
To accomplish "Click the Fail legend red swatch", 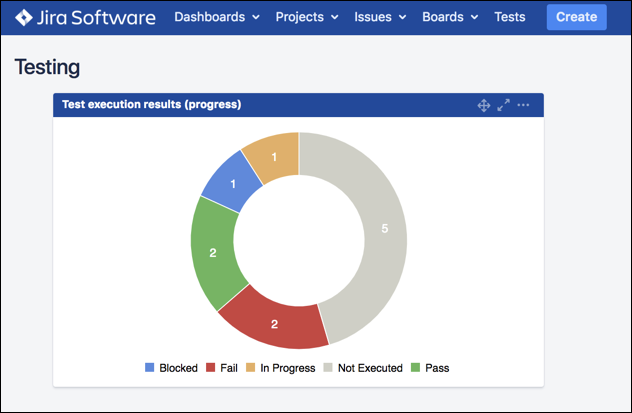I will (210, 368).
